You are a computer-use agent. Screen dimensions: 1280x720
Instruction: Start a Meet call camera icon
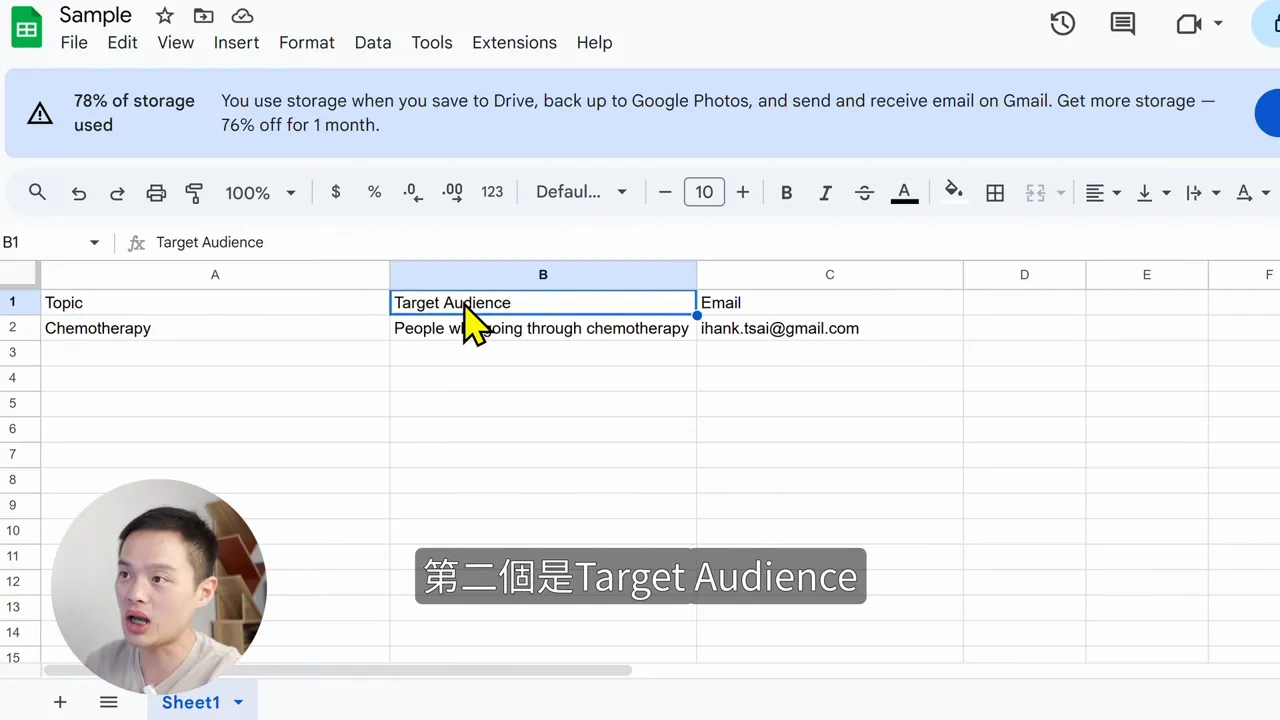pos(1189,23)
